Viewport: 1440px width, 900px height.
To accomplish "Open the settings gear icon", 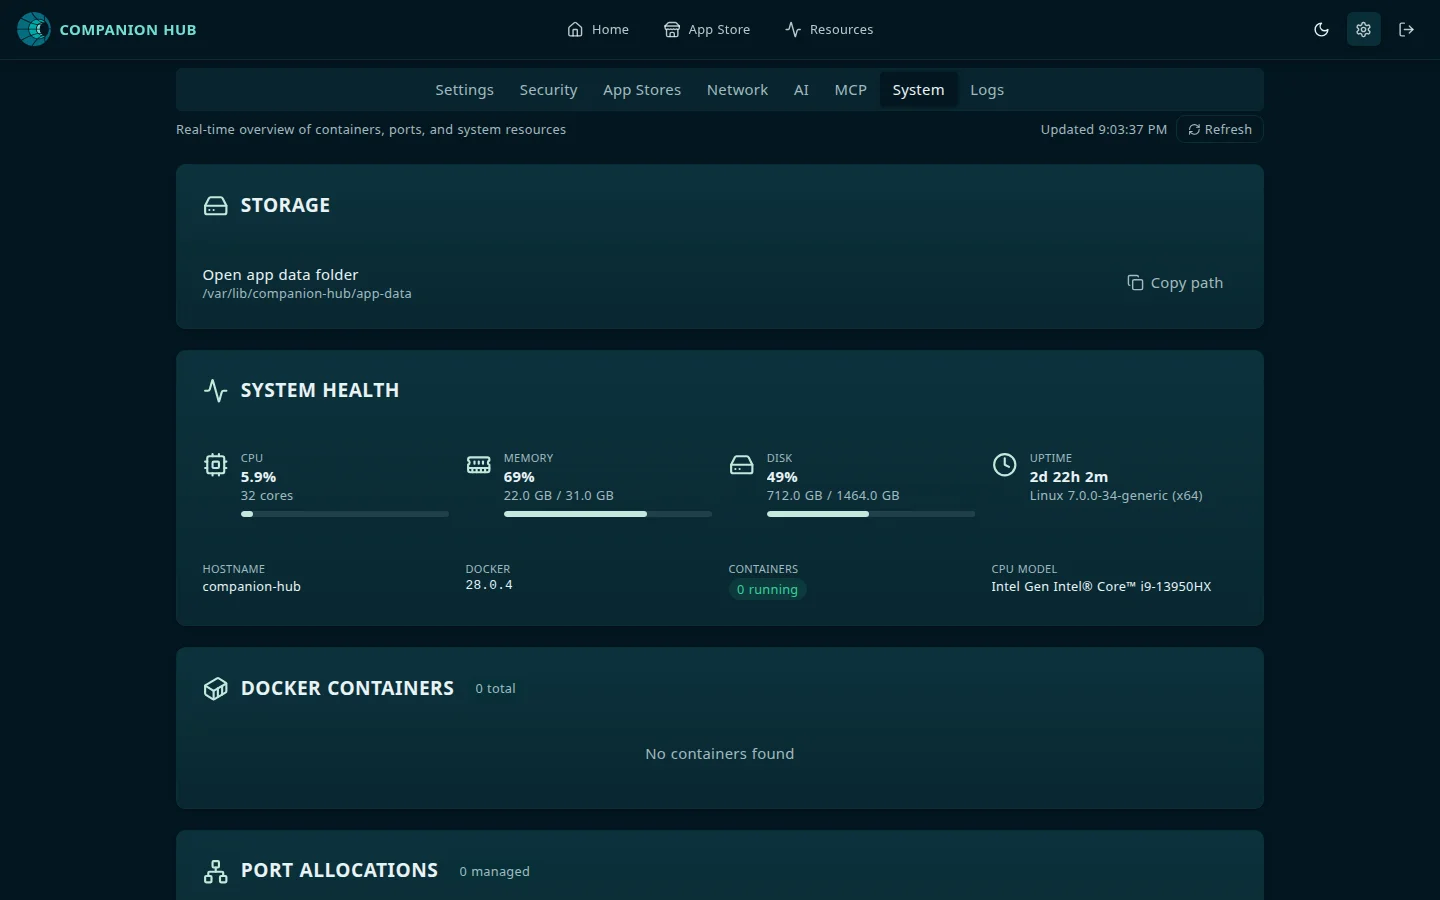I will pos(1363,29).
